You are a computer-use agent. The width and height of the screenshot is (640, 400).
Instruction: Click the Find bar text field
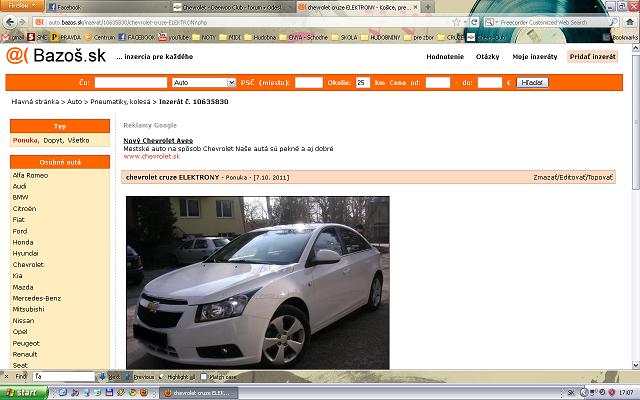tap(64, 376)
